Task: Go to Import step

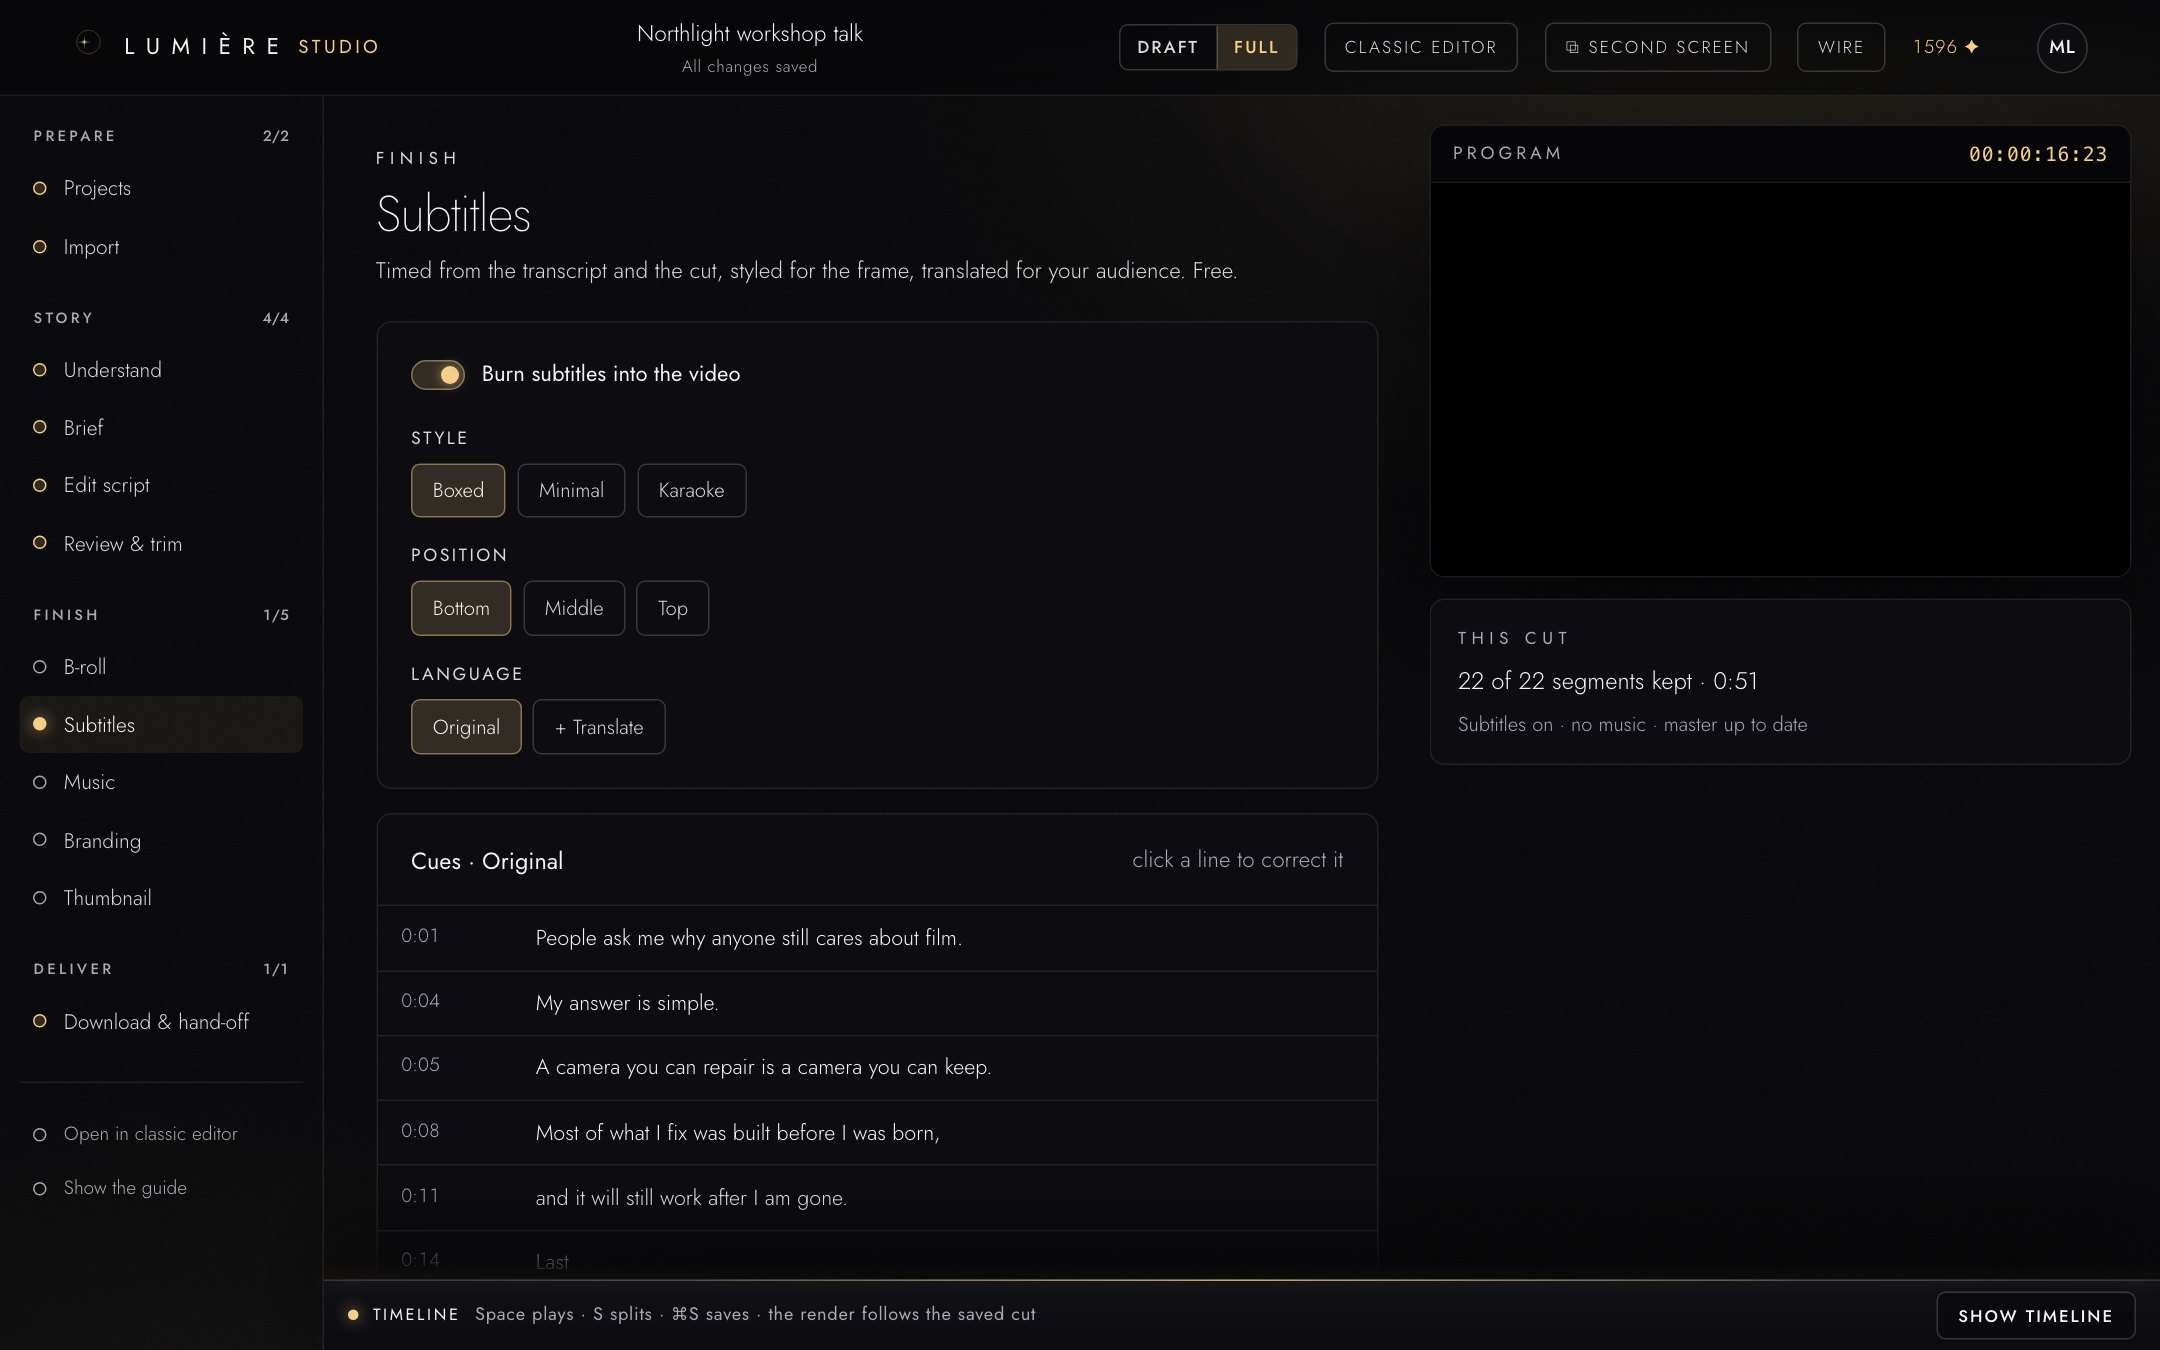Action: pyautogui.click(x=160, y=247)
